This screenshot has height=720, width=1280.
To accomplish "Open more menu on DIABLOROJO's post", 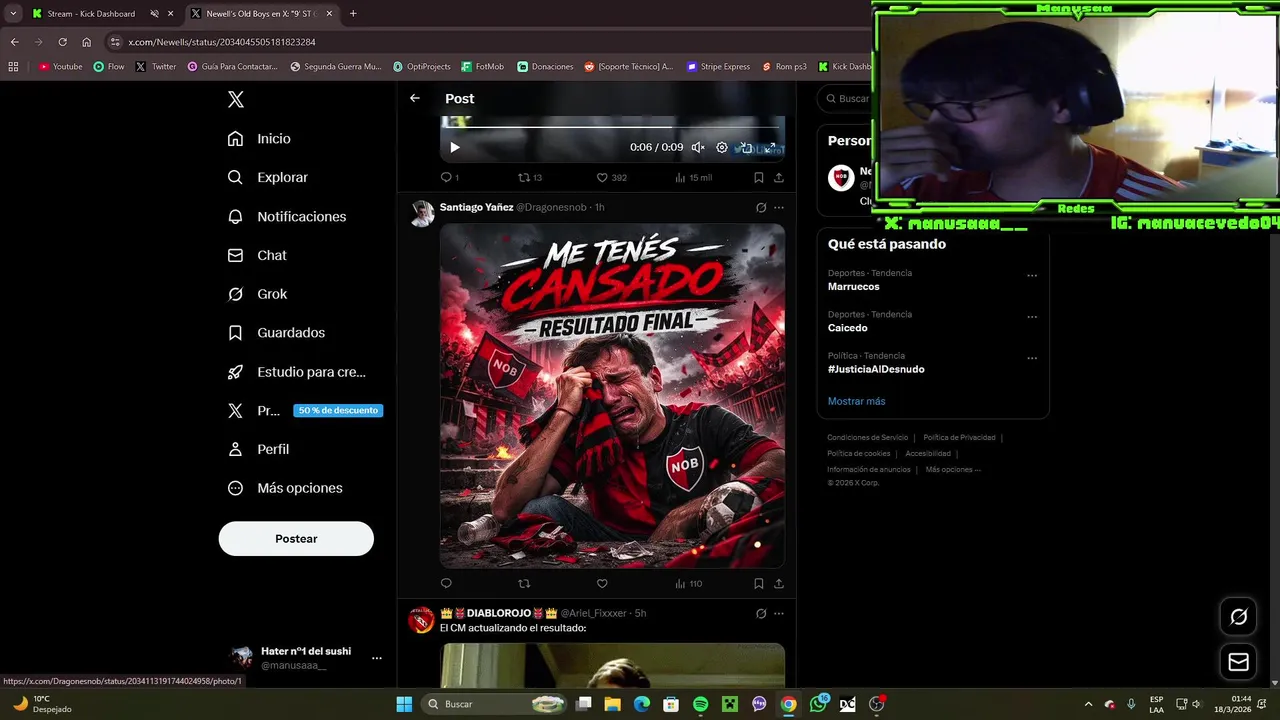I will coord(779,613).
